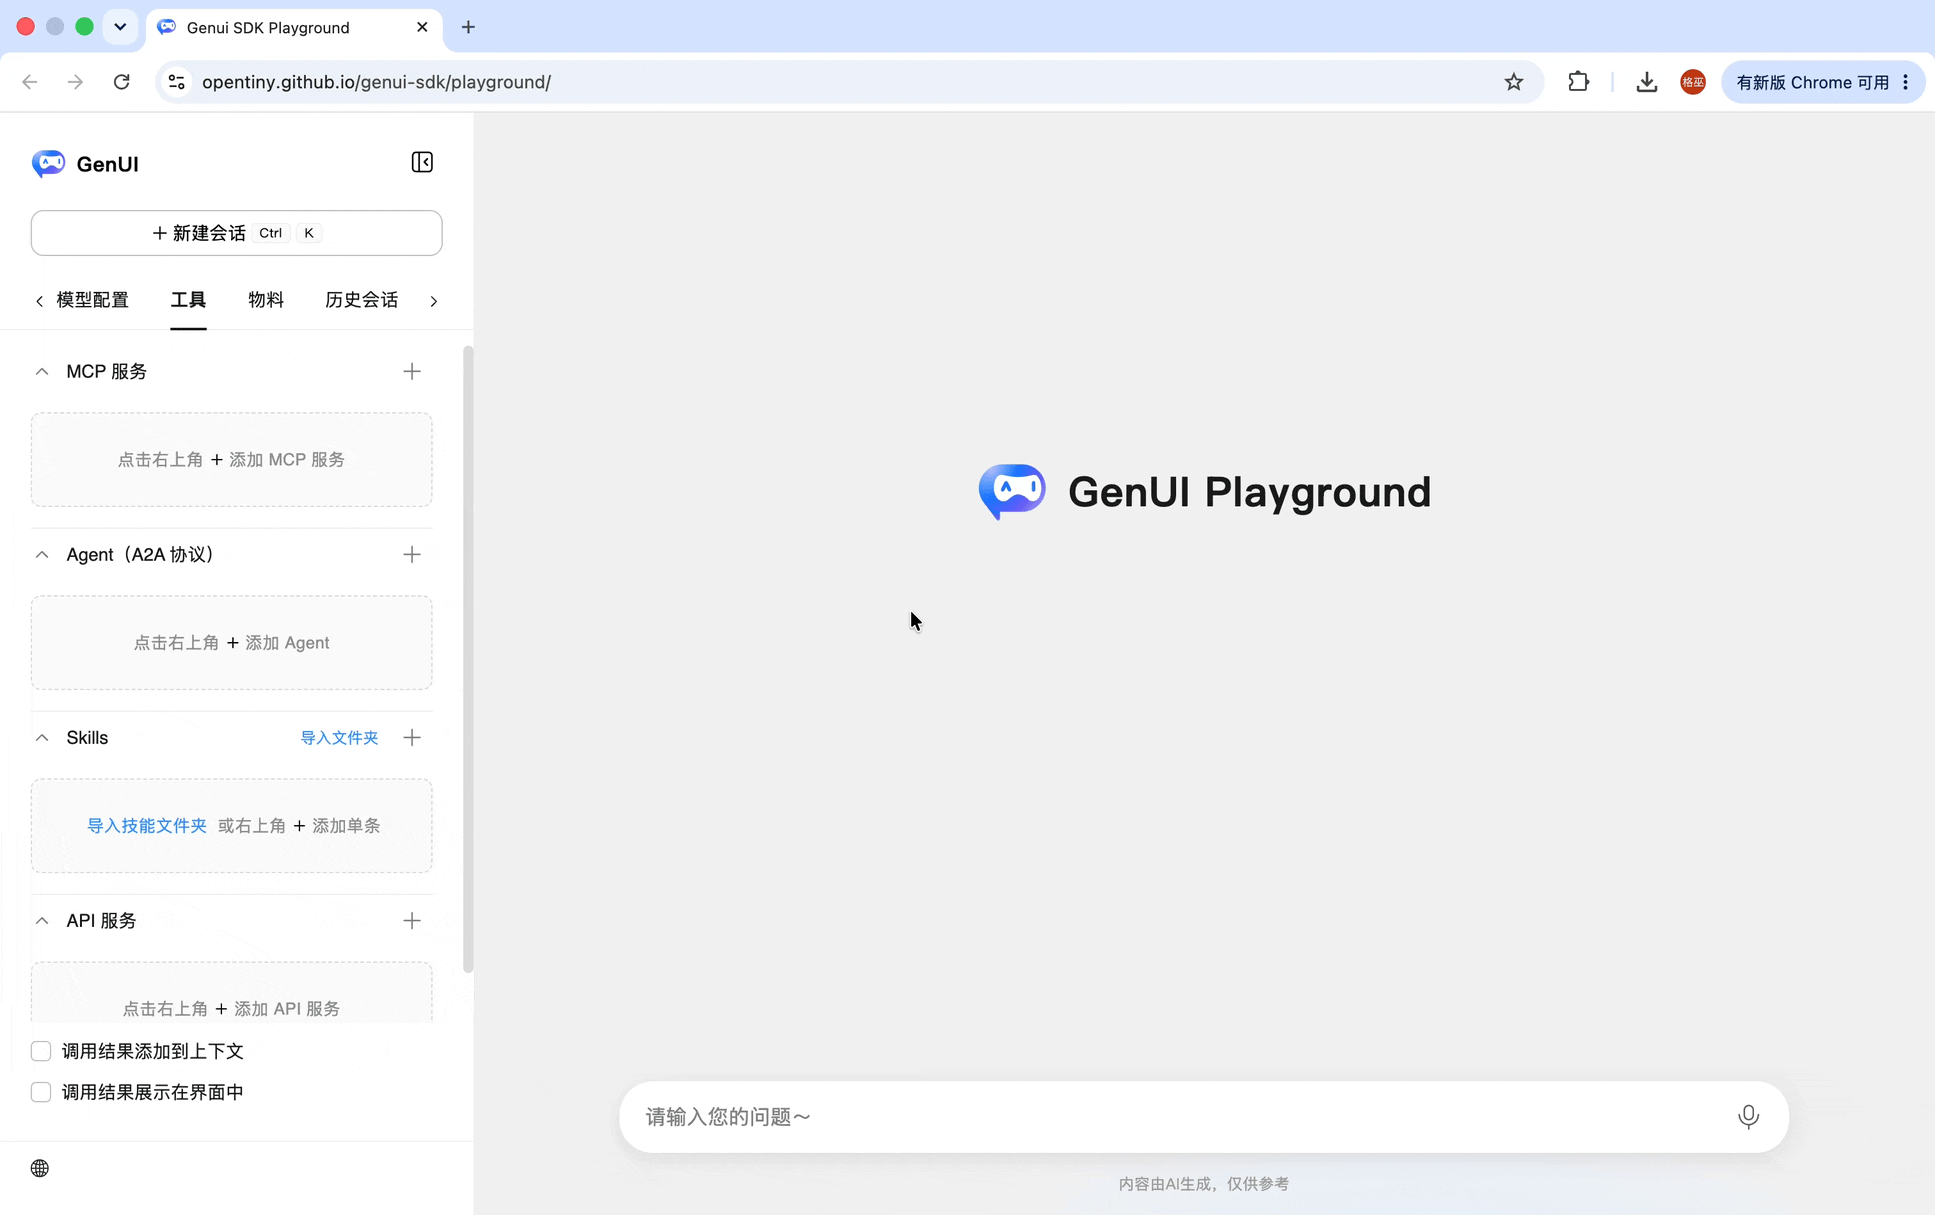Screen dimensions: 1935x1215
Task: Open Chrome downloads icon
Action: [1646, 82]
